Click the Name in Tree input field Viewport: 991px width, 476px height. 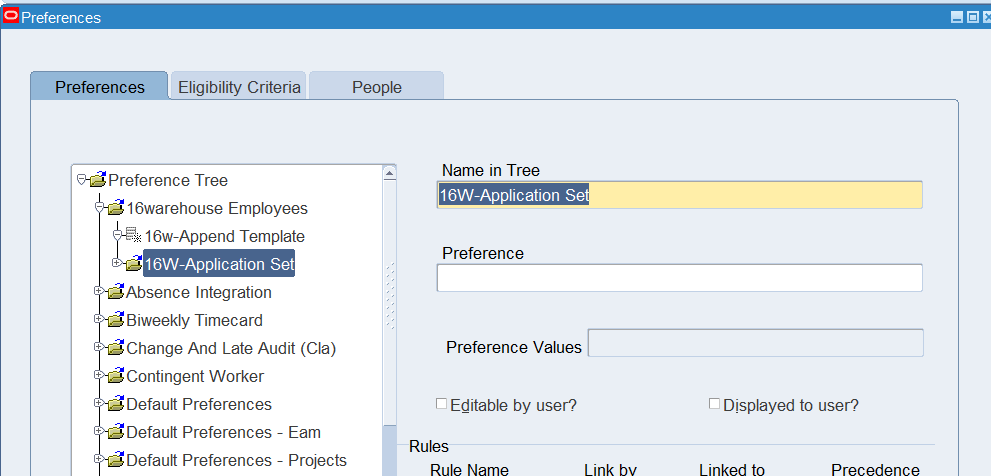pyautogui.click(x=679, y=195)
